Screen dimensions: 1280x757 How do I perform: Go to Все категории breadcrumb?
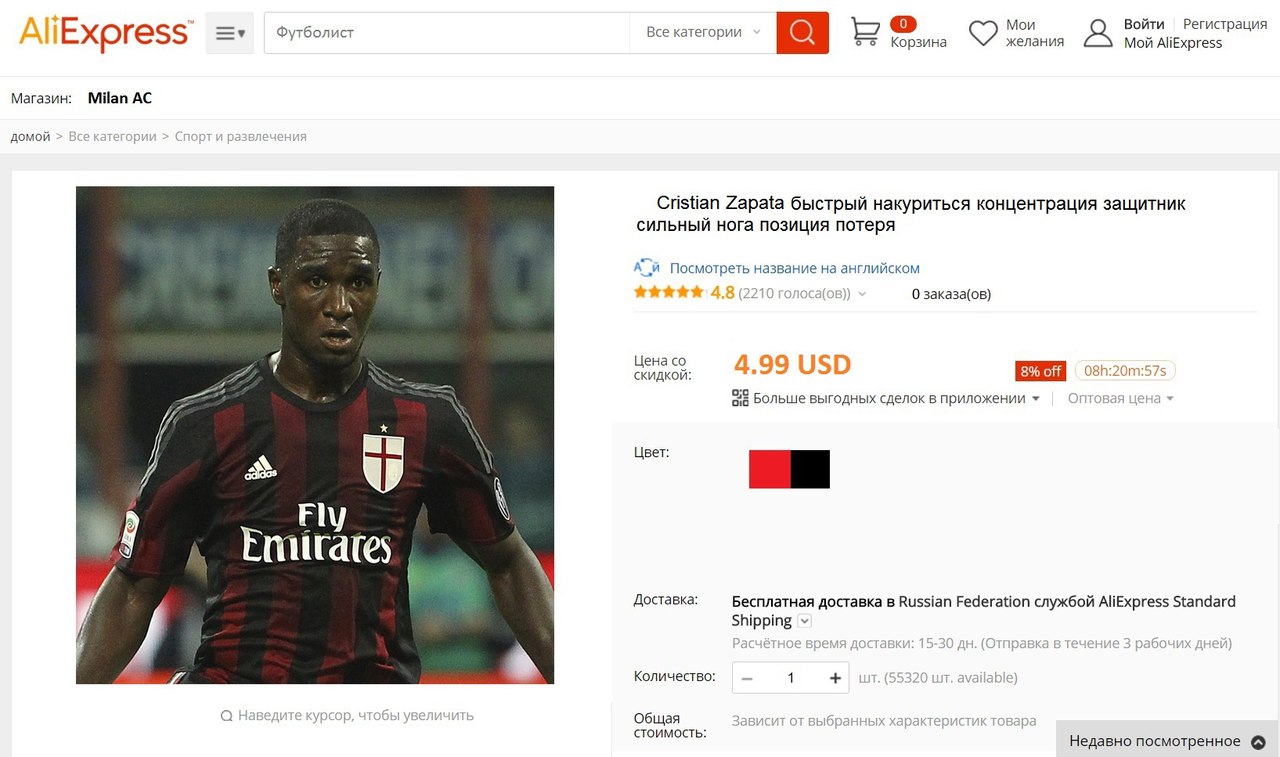pos(112,136)
